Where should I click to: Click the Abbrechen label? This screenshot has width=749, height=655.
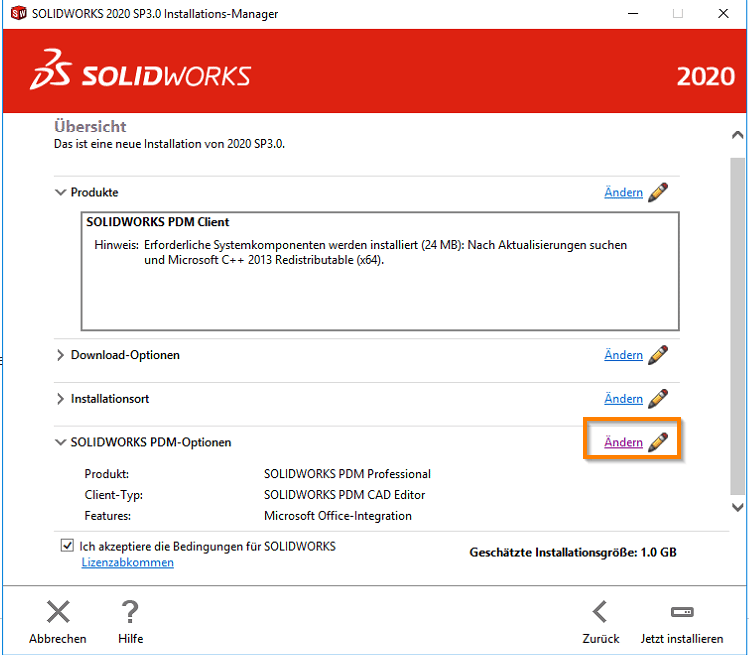[58, 639]
